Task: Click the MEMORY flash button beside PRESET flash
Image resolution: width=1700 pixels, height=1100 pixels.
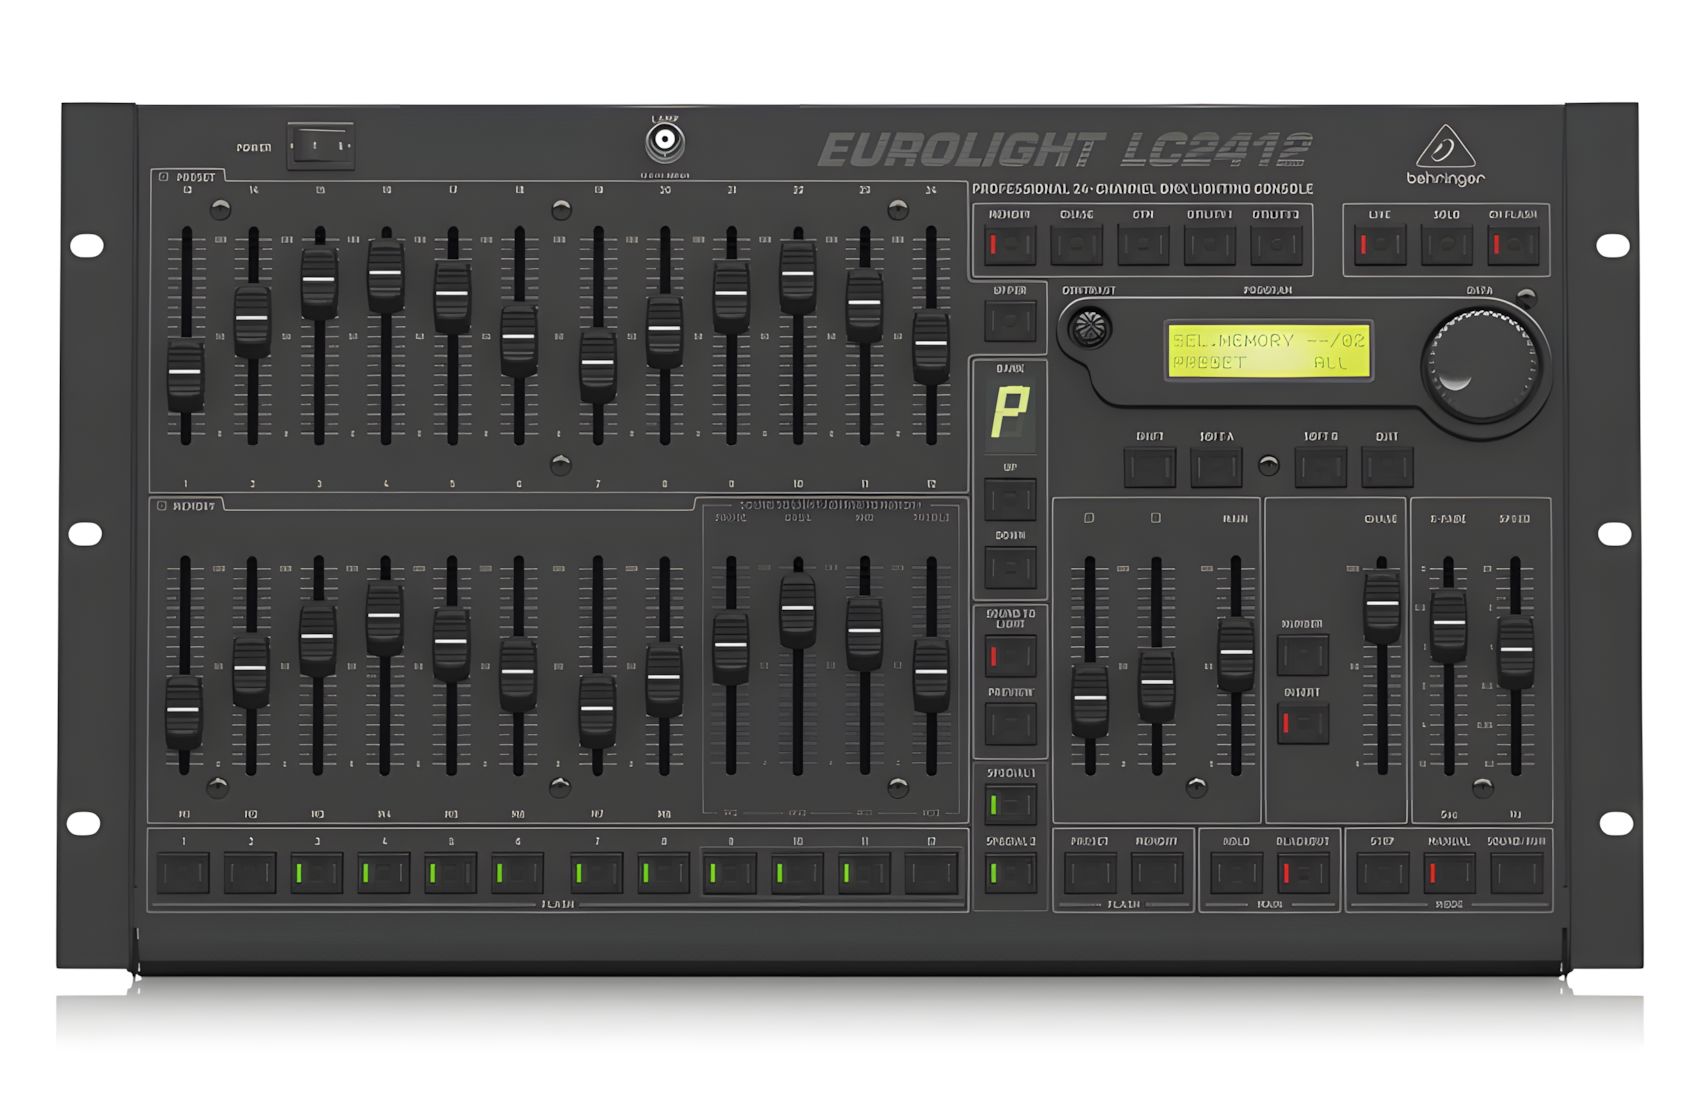Action: point(1157,874)
